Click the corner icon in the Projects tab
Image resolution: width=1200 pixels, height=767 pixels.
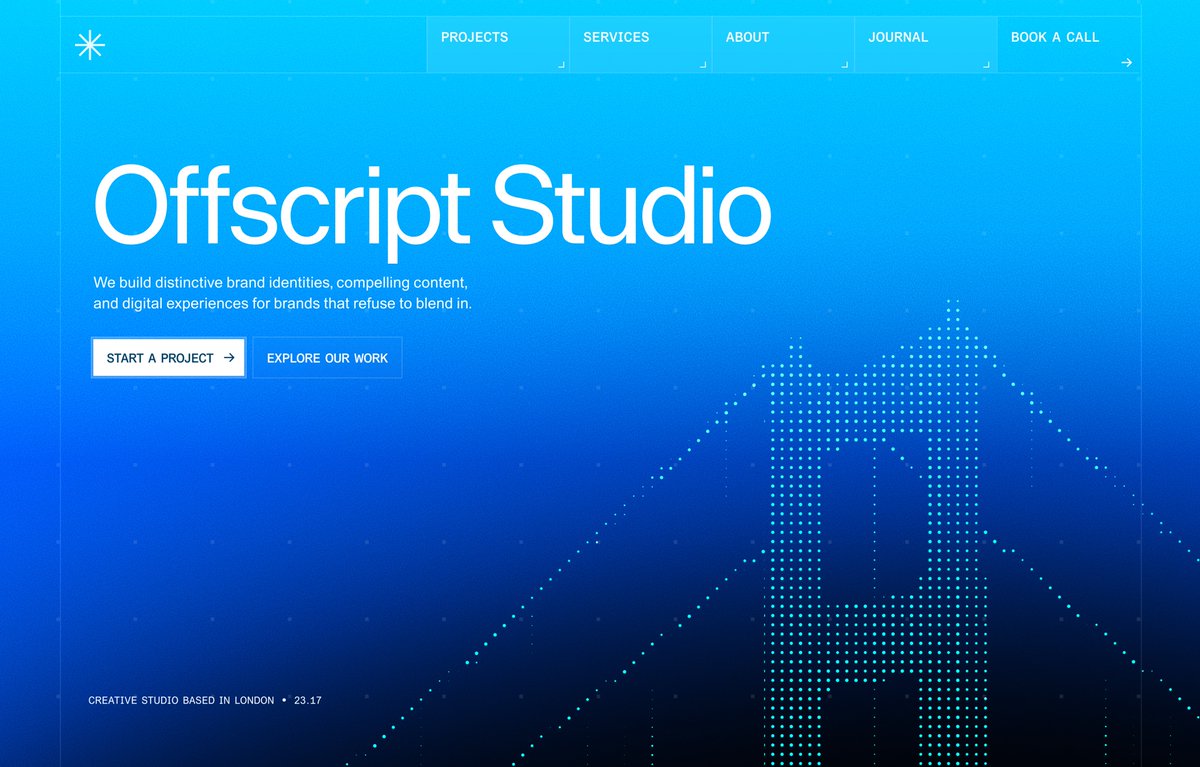(x=561, y=64)
